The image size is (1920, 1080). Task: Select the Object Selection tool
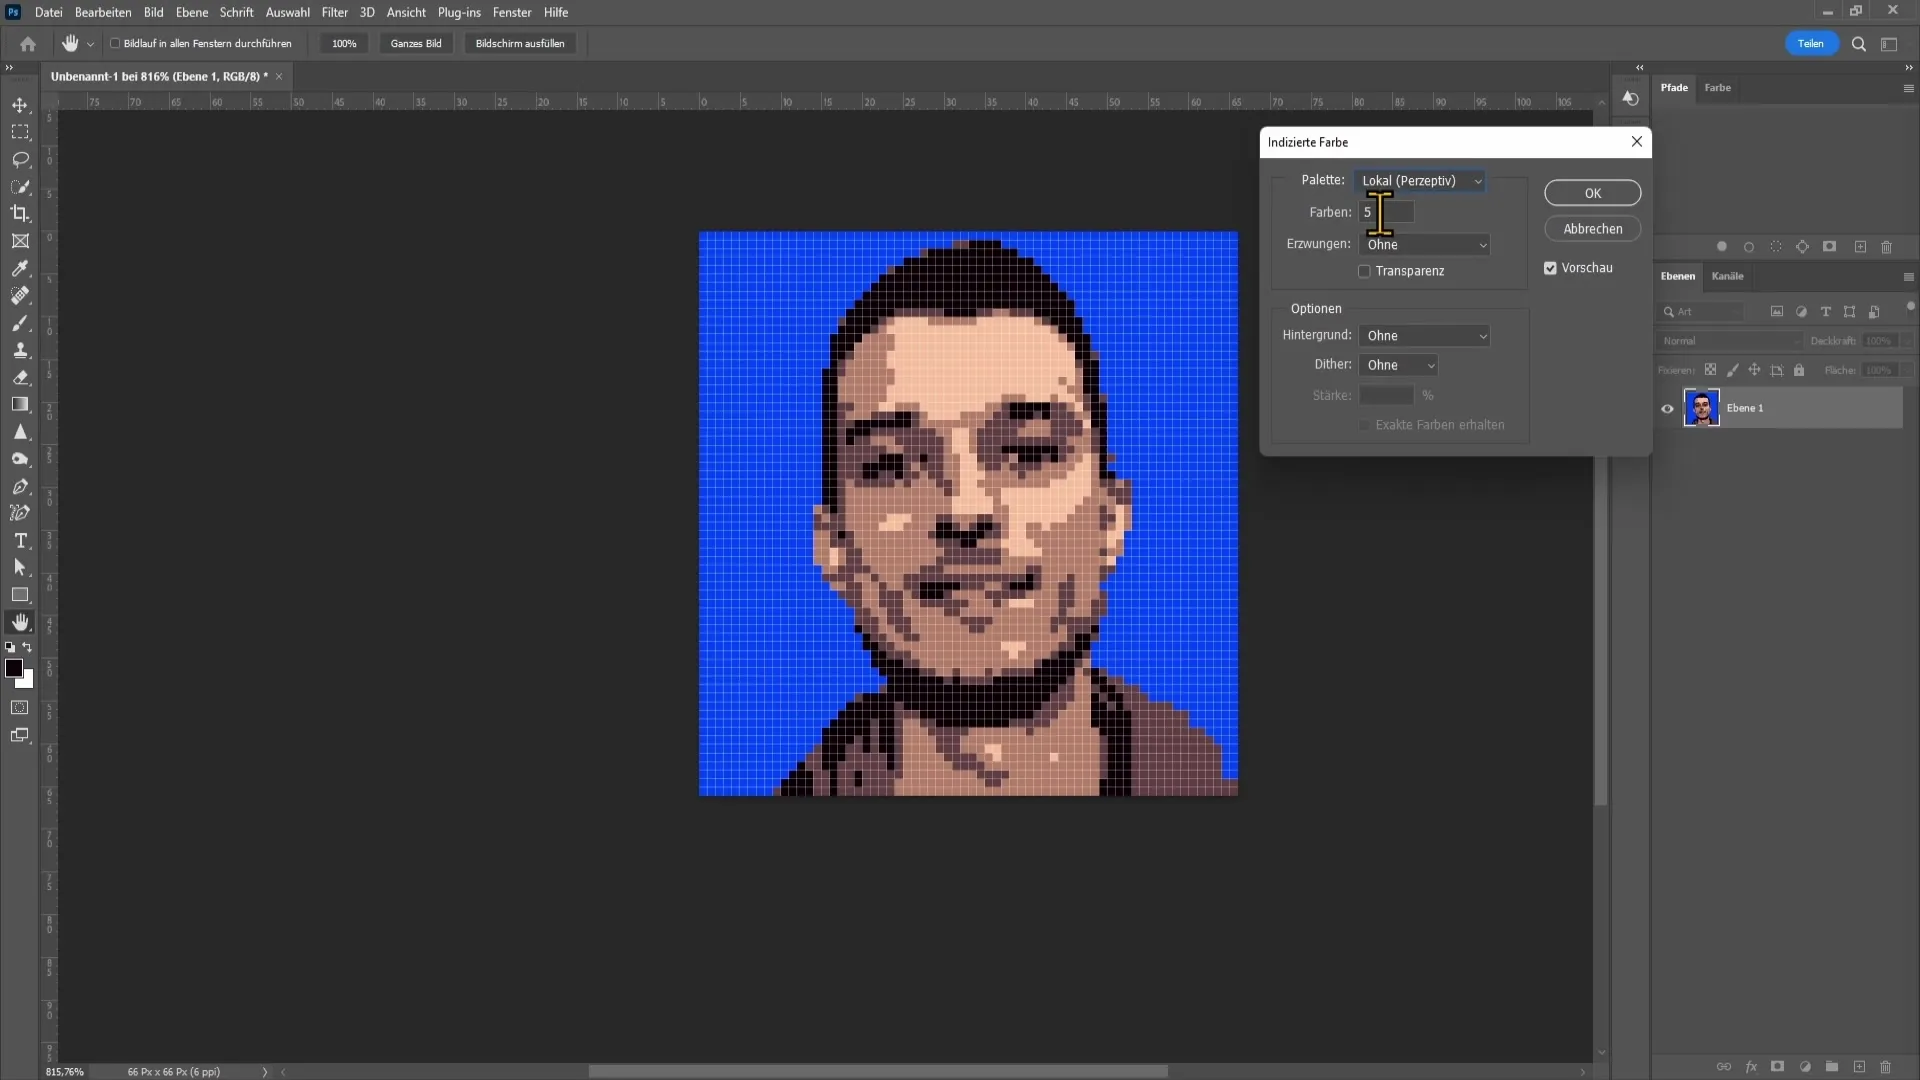(x=20, y=186)
